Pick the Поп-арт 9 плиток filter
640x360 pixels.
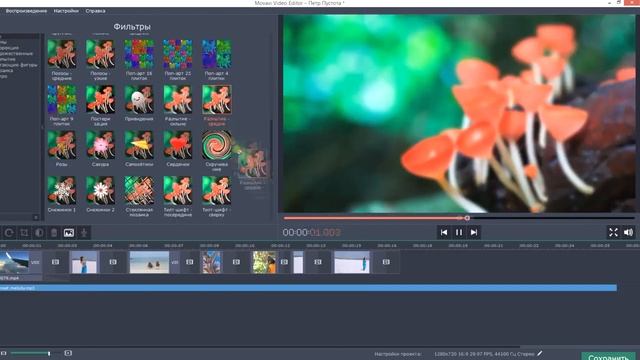62,100
